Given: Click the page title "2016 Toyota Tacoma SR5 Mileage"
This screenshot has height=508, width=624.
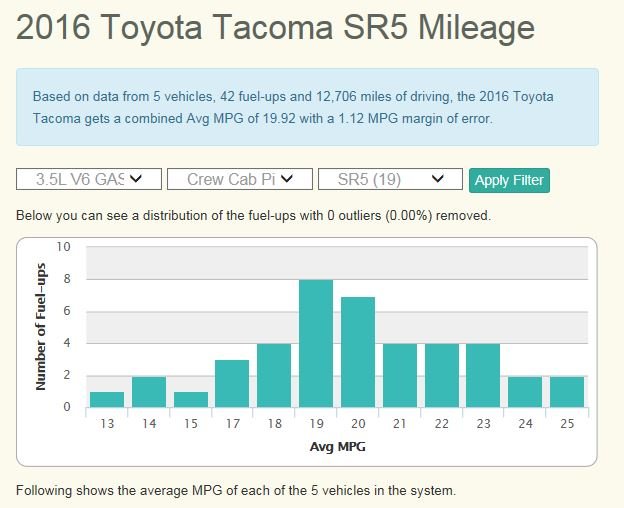Looking at the screenshot, I should pos(275,27).
